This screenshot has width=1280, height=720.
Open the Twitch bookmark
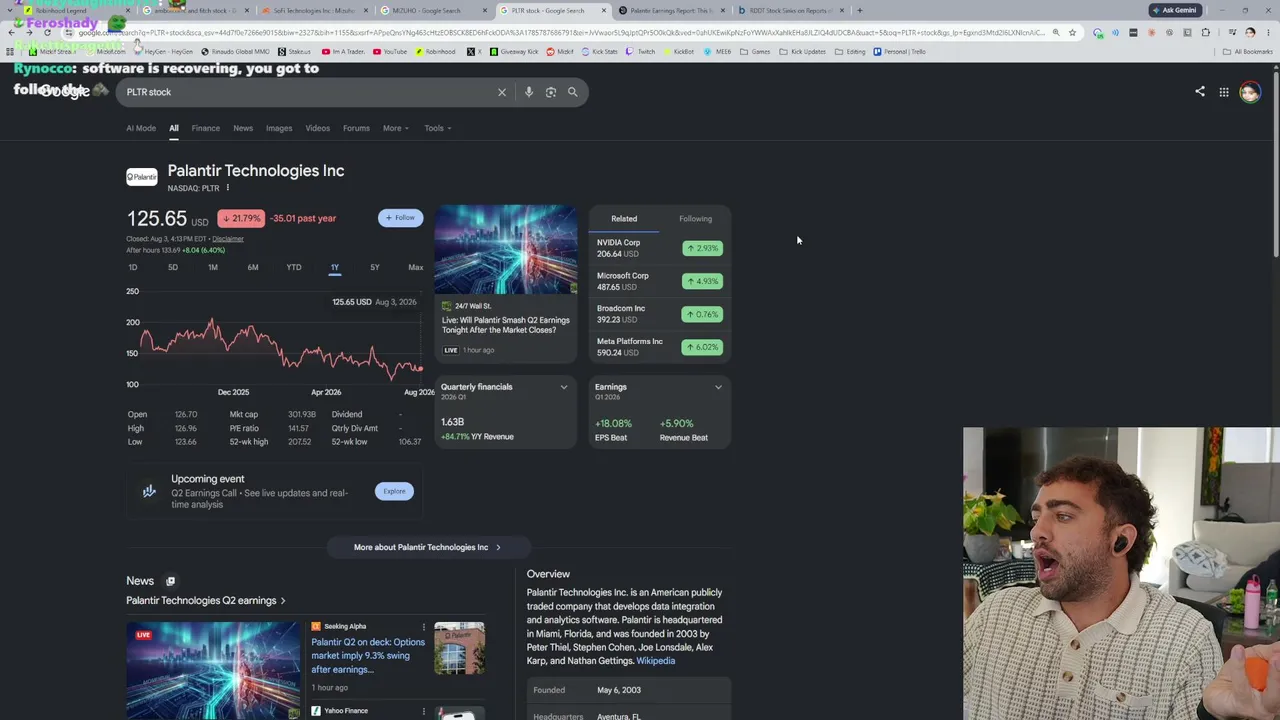640,51
